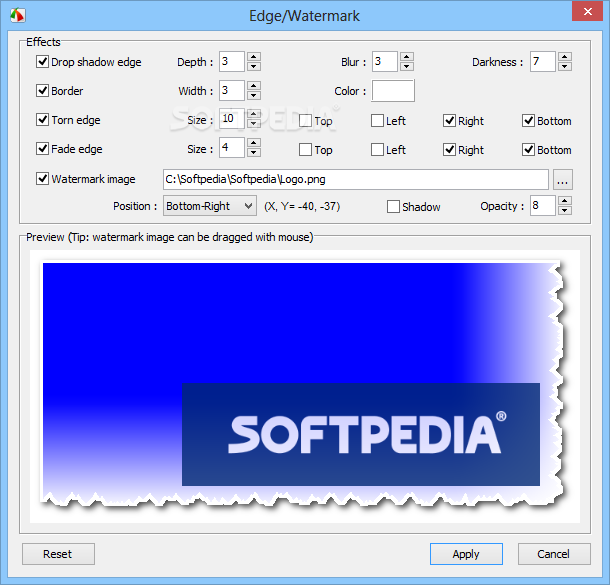Toggle the Border checkbox
The image size is (610, 585).
point(42,90)
